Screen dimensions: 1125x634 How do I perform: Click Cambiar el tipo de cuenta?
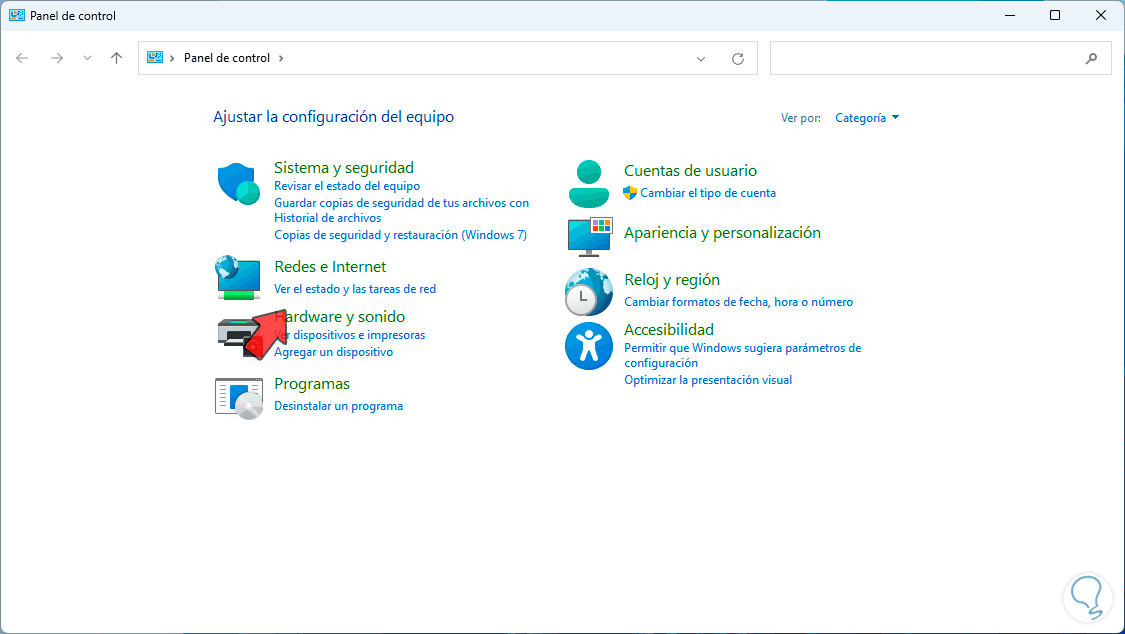click(x=707, y=193)
